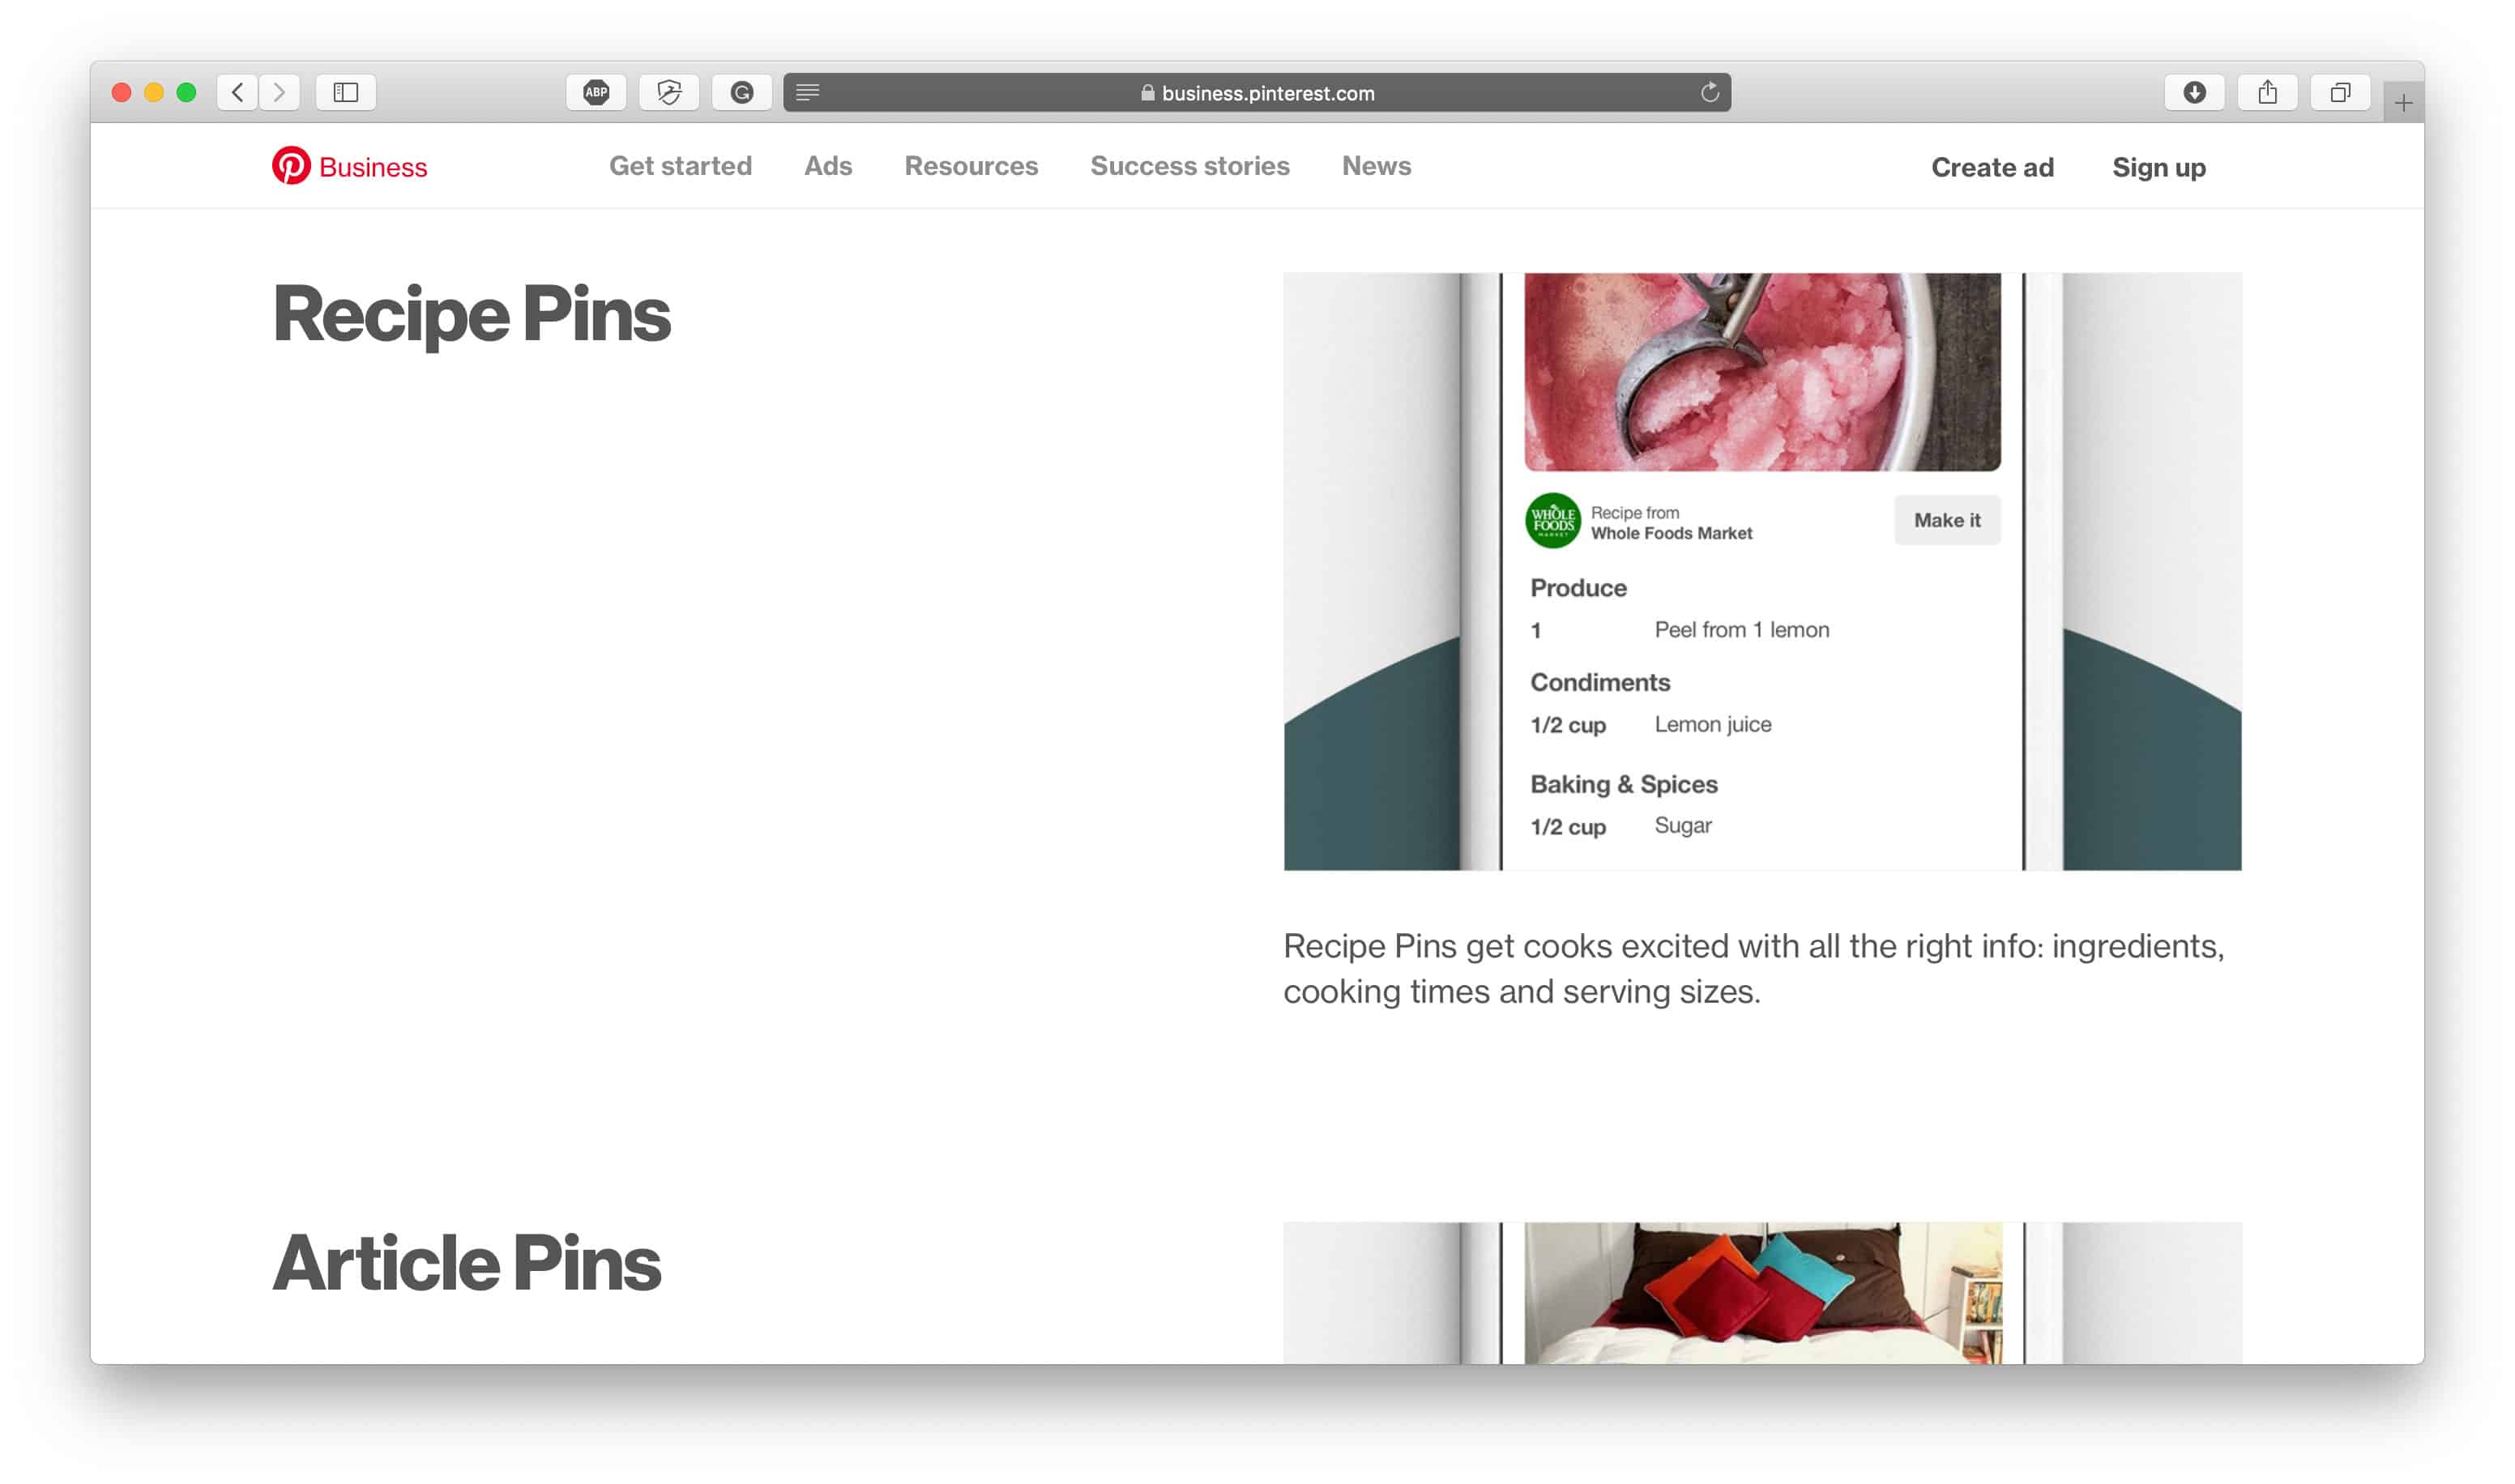Click the Pinterest Business logo icon
The height and width of the screenshot is (1484, 2515).
[x=288, y=166]
